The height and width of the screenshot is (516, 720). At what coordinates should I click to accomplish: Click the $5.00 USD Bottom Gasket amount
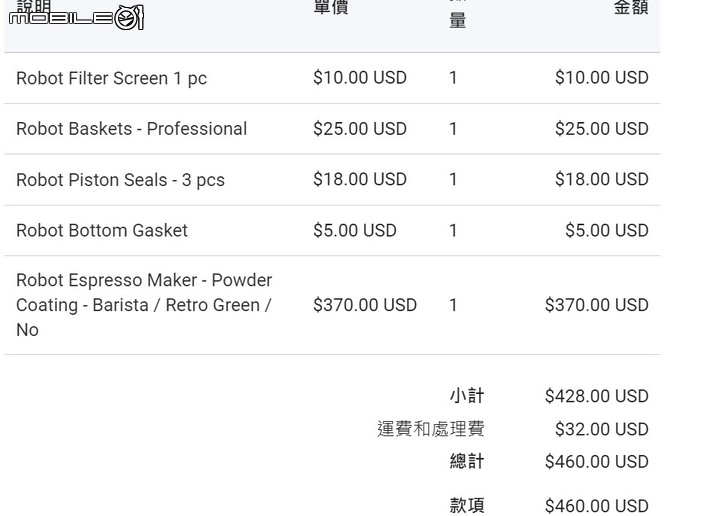pyautogui.click(x=607, y=230)
